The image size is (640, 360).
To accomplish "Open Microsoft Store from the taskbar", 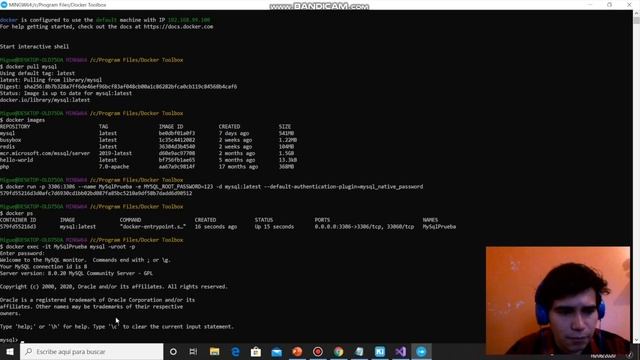I will tap(256, 351).
